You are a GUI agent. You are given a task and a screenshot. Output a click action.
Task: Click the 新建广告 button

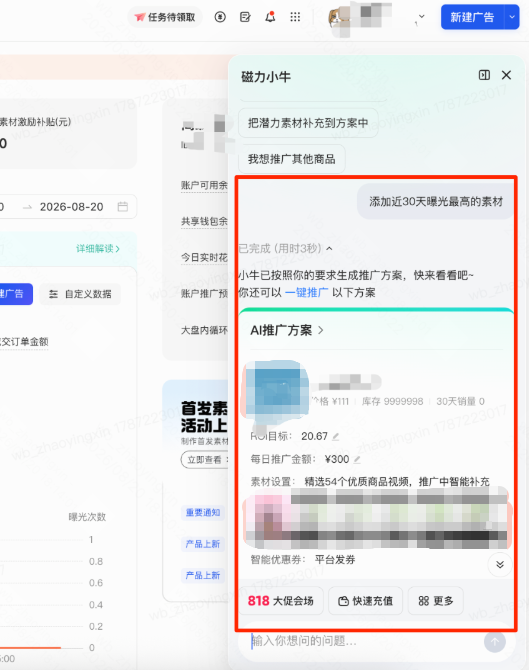click(472, 17)
